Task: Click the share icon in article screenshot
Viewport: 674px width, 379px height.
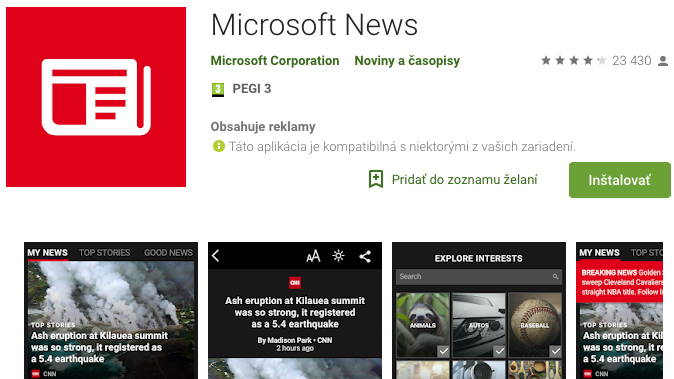Action: coord(365,257)
